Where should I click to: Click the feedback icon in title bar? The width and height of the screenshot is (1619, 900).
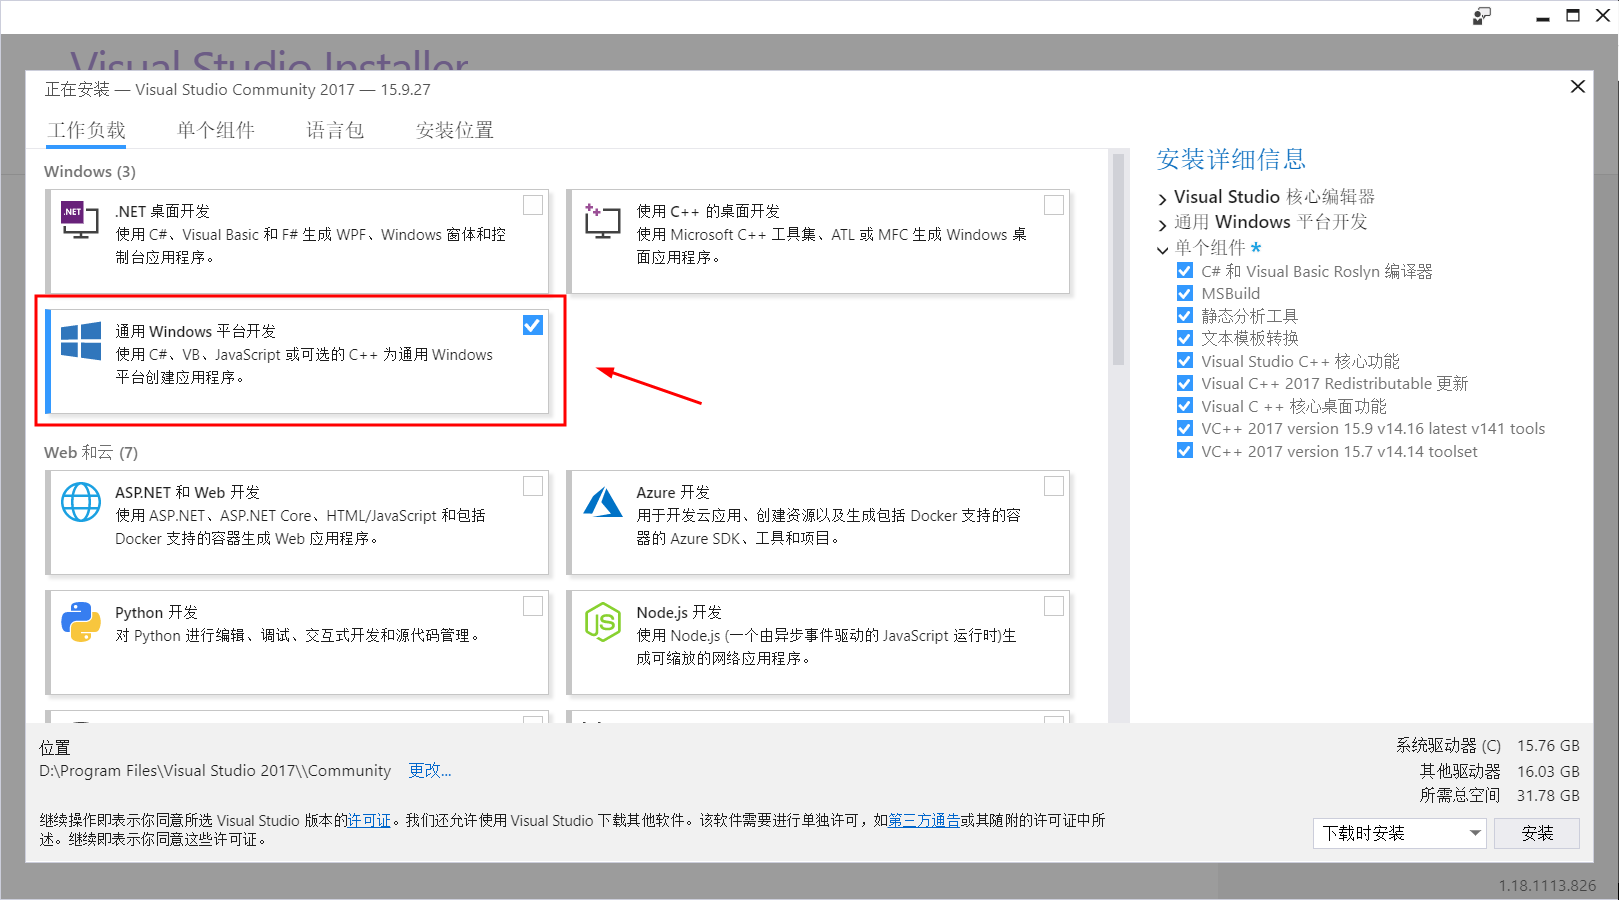(1481, 16)
